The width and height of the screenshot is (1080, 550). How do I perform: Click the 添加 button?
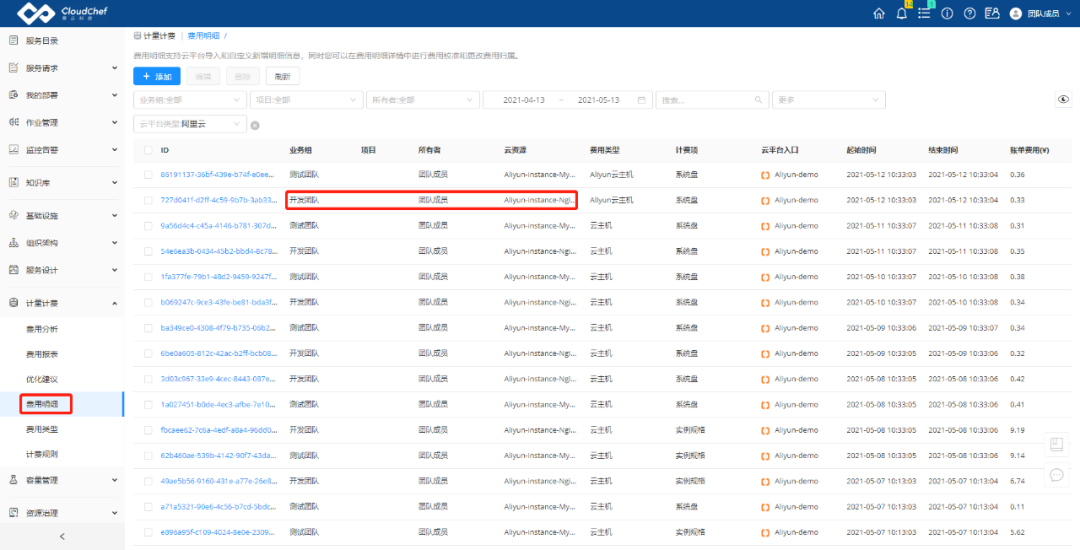(156, 76)
